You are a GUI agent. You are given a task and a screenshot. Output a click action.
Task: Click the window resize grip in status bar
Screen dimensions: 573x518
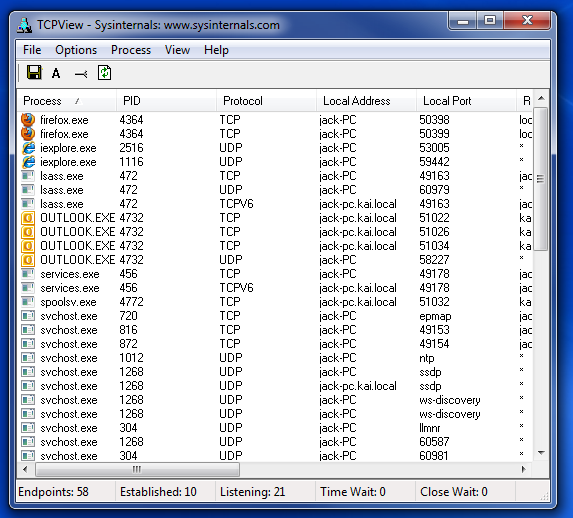pyautogui.click(x=544, y=496)
